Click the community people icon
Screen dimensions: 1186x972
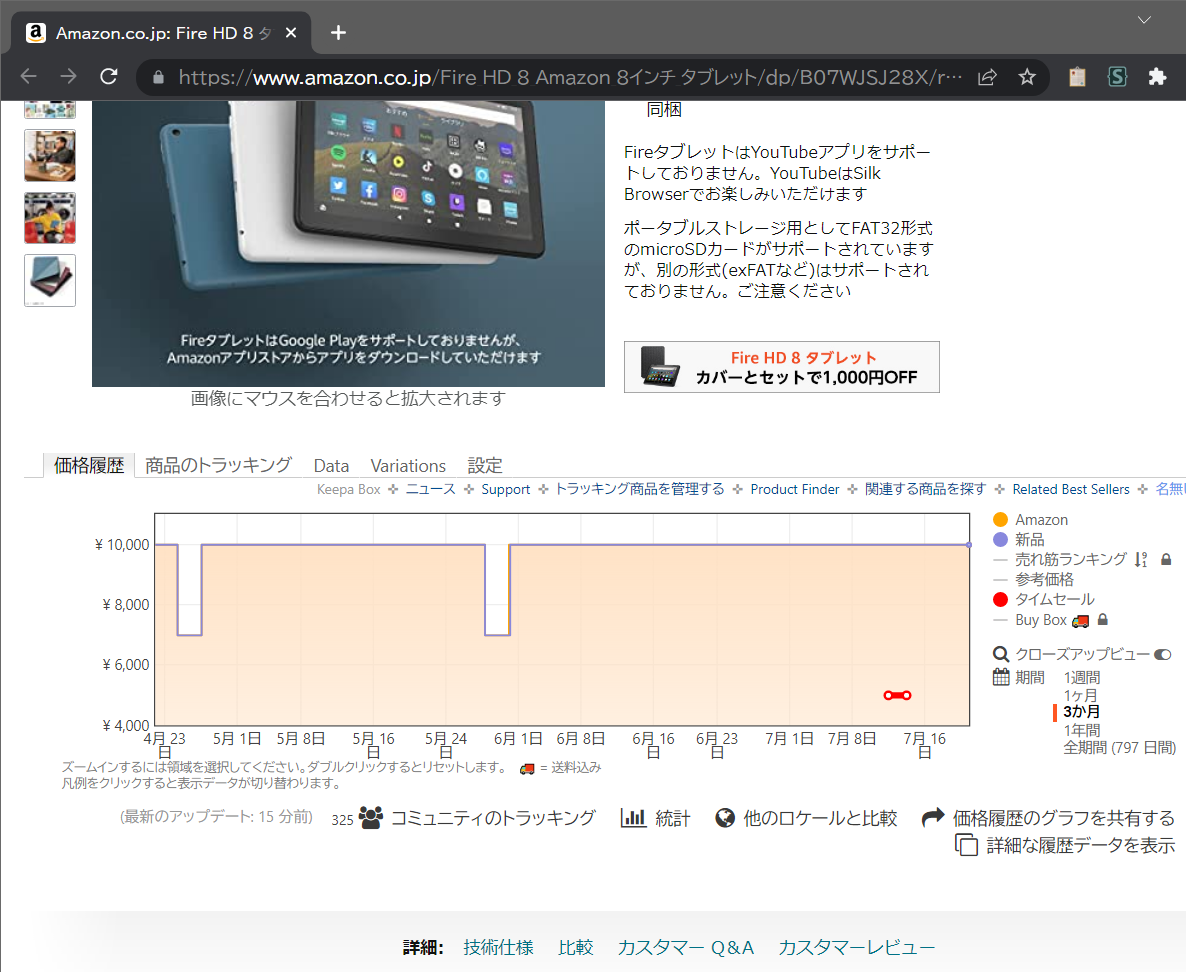pos(371,818)
